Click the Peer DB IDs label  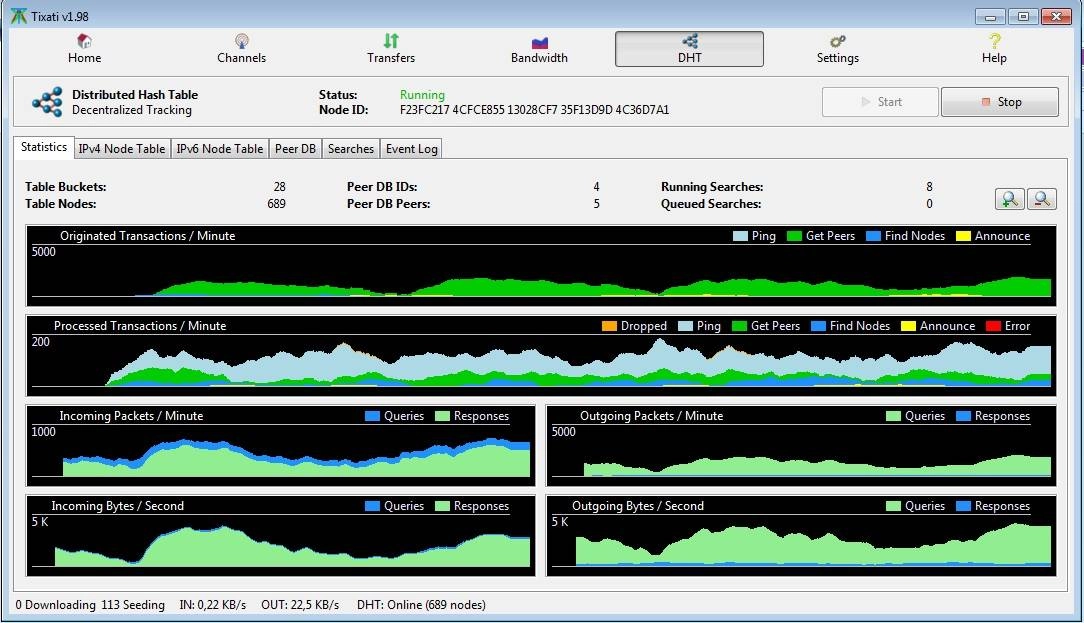[x=382, y=187]
